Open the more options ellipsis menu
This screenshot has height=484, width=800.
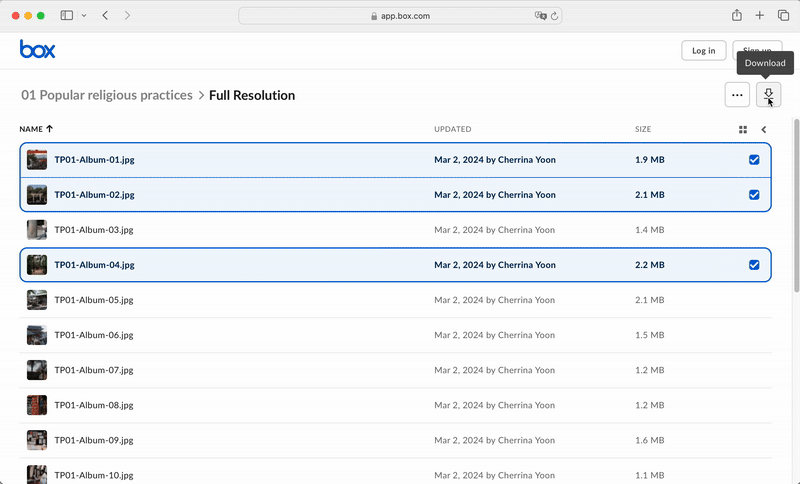coord(737,95)
